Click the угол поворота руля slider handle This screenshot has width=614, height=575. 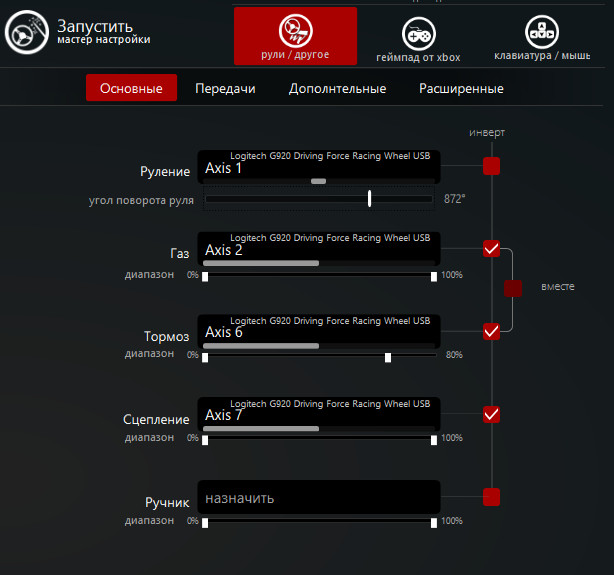tap(370, 199)
